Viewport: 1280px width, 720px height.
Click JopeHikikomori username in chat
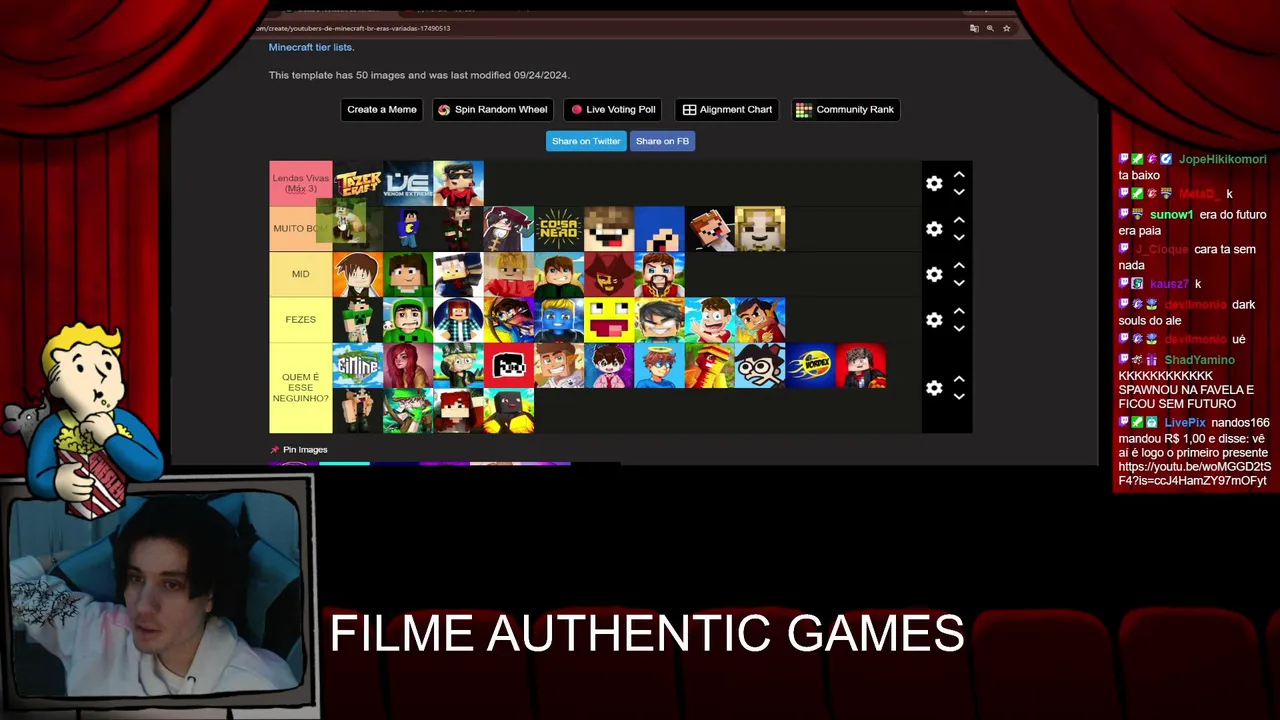(x=1222, y=159)
